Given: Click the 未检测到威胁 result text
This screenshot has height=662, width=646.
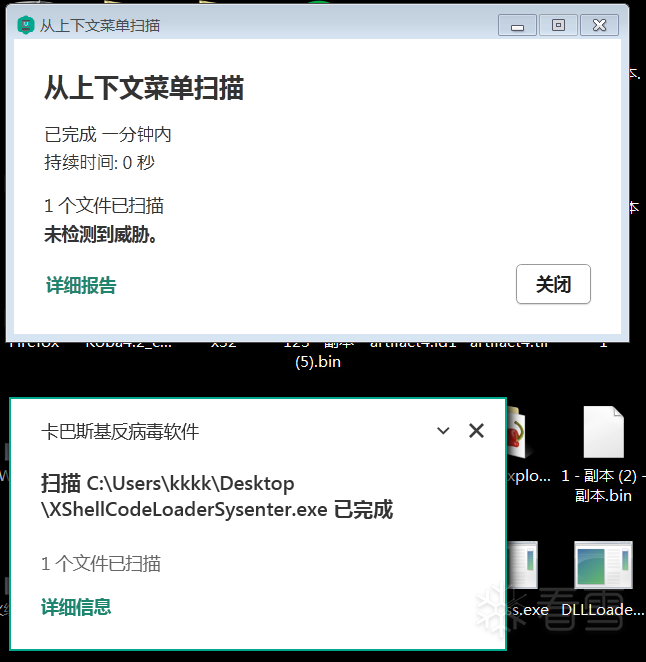Looking at the screenshot, I should [x=100, y=235].
